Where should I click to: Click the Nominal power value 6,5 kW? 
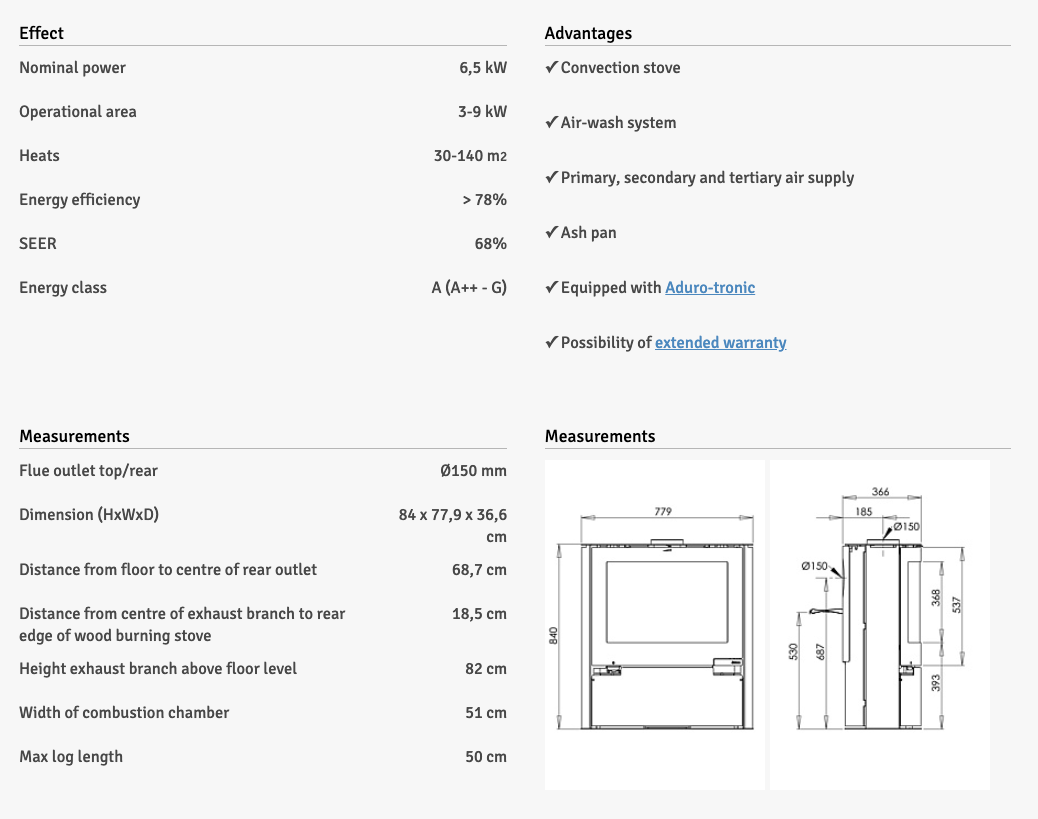pos(482,68)
